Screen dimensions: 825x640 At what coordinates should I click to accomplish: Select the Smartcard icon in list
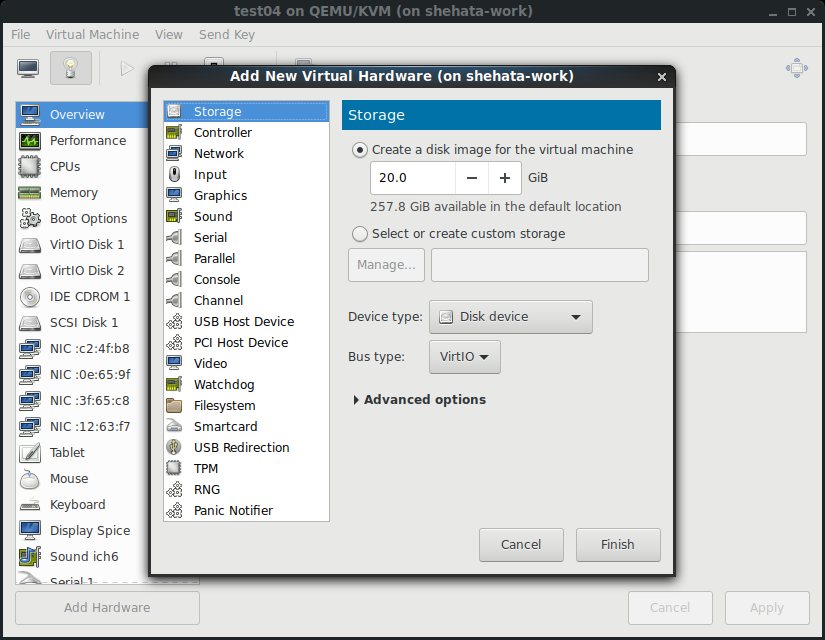(x=175, y=427)
